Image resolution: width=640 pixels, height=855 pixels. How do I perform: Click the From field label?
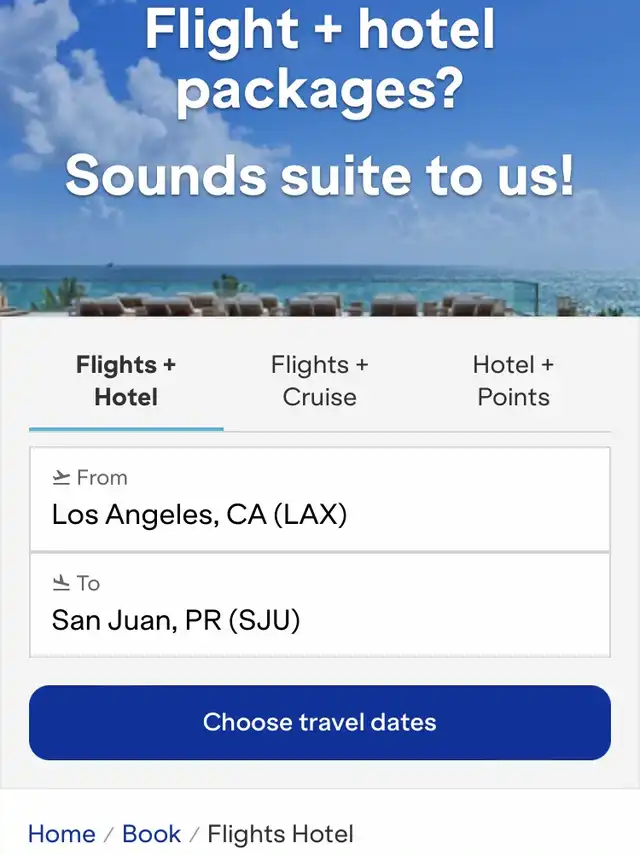(x=102, y=478)
